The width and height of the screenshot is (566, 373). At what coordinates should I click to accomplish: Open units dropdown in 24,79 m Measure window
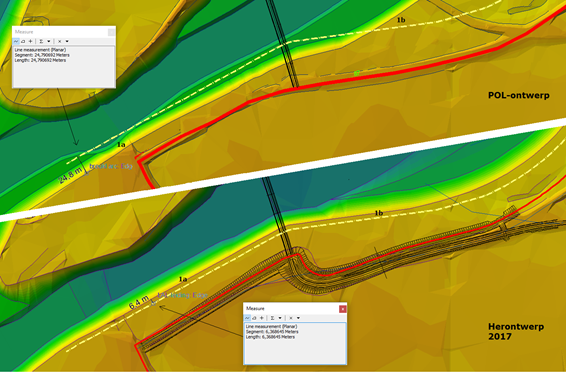tap(49, 42)
